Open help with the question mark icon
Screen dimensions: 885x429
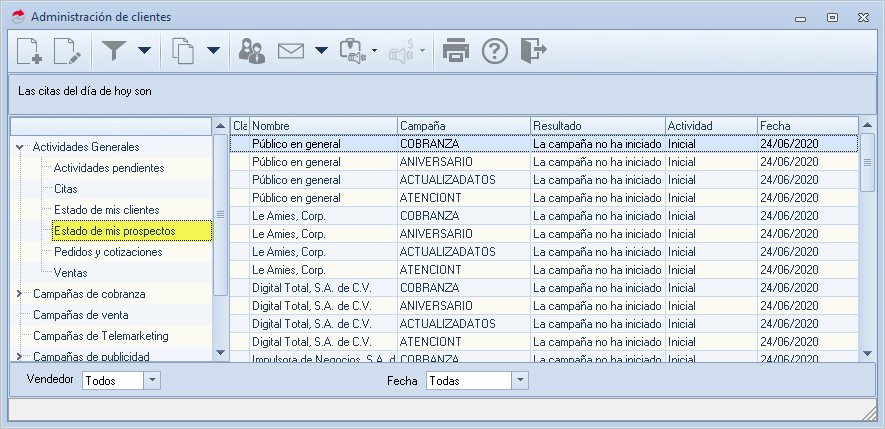(495, 50)
